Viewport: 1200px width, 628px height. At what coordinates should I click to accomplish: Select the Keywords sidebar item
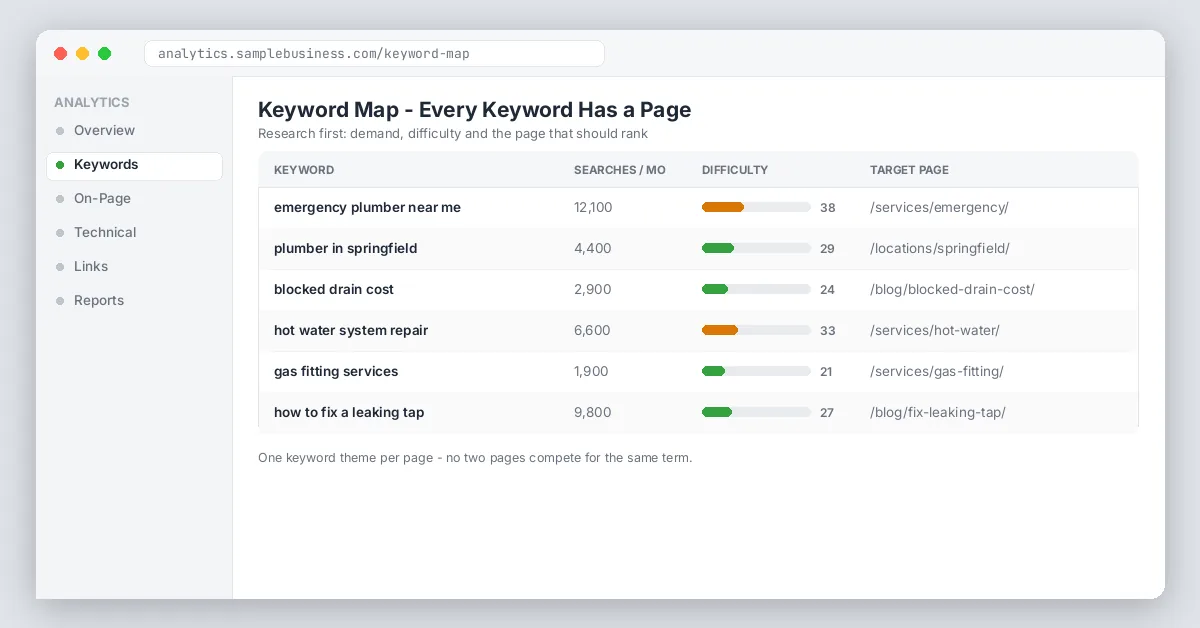[x=134, y=164]
